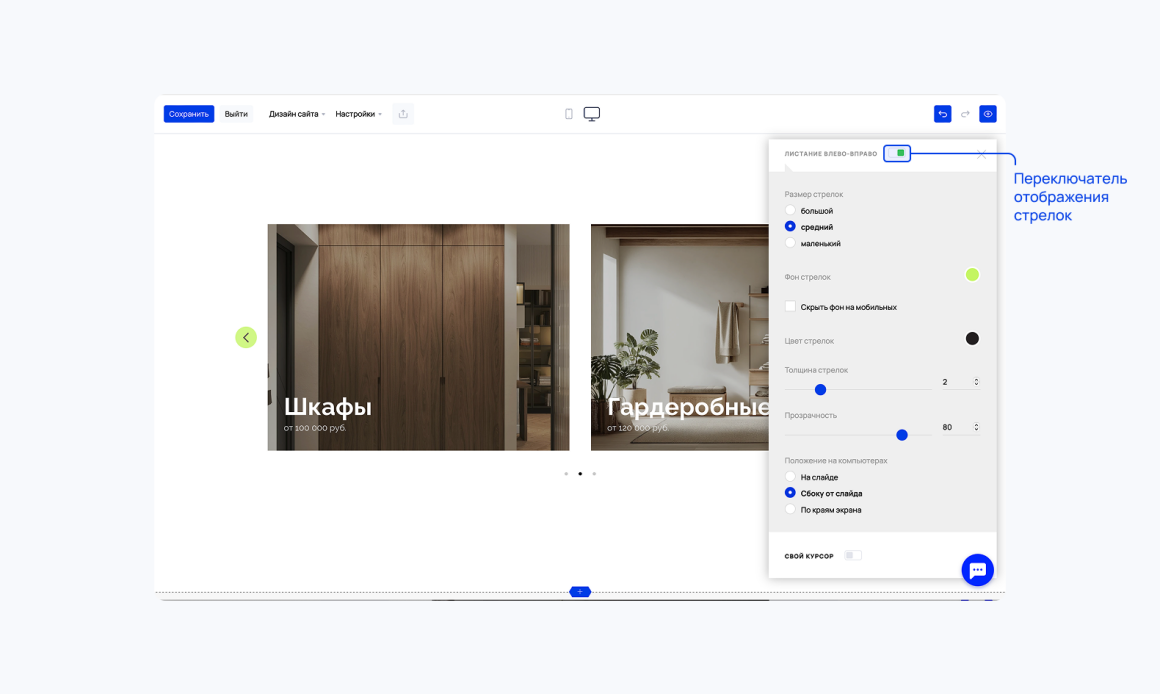Check Скрыть фон на мобильных
The image size is (1160, 694).
click(x=790, y=306)
